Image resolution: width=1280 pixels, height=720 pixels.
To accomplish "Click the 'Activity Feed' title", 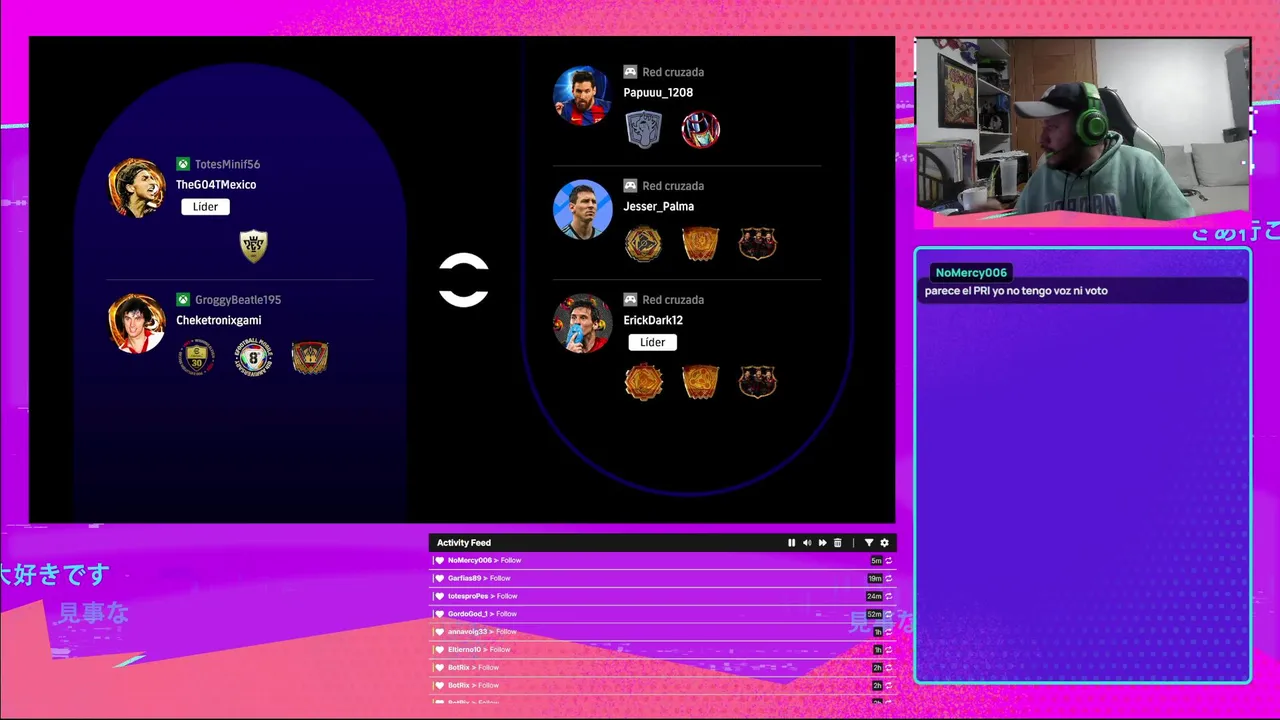I will (464, 543).
